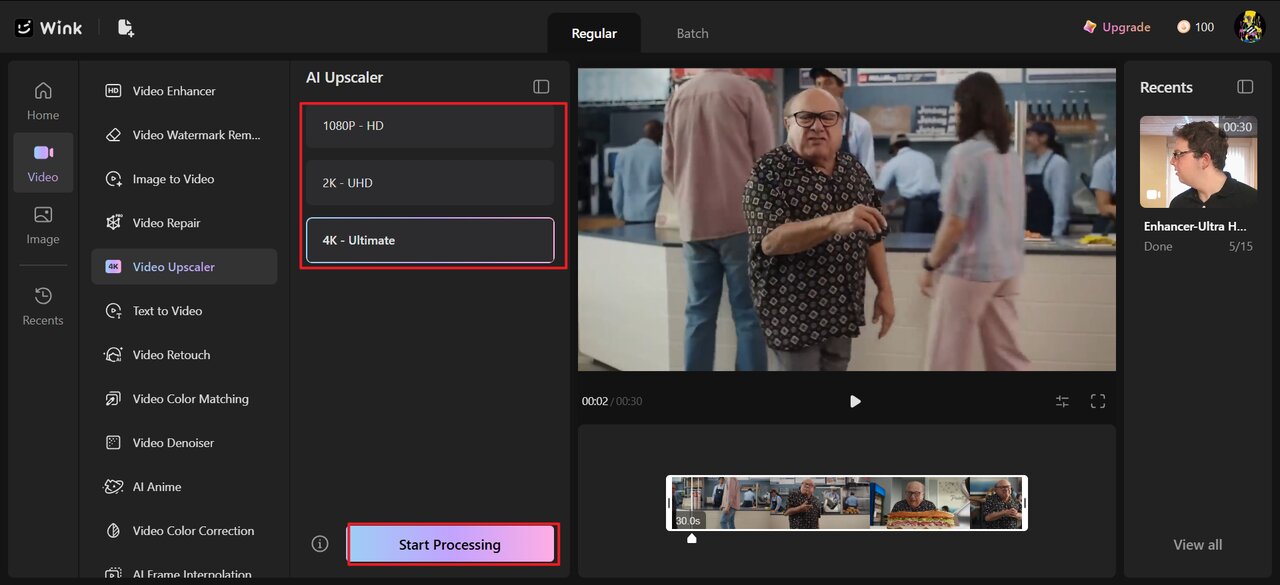Select the AI Anime tool
The image size is (1280, 585).
pos(184,487)
